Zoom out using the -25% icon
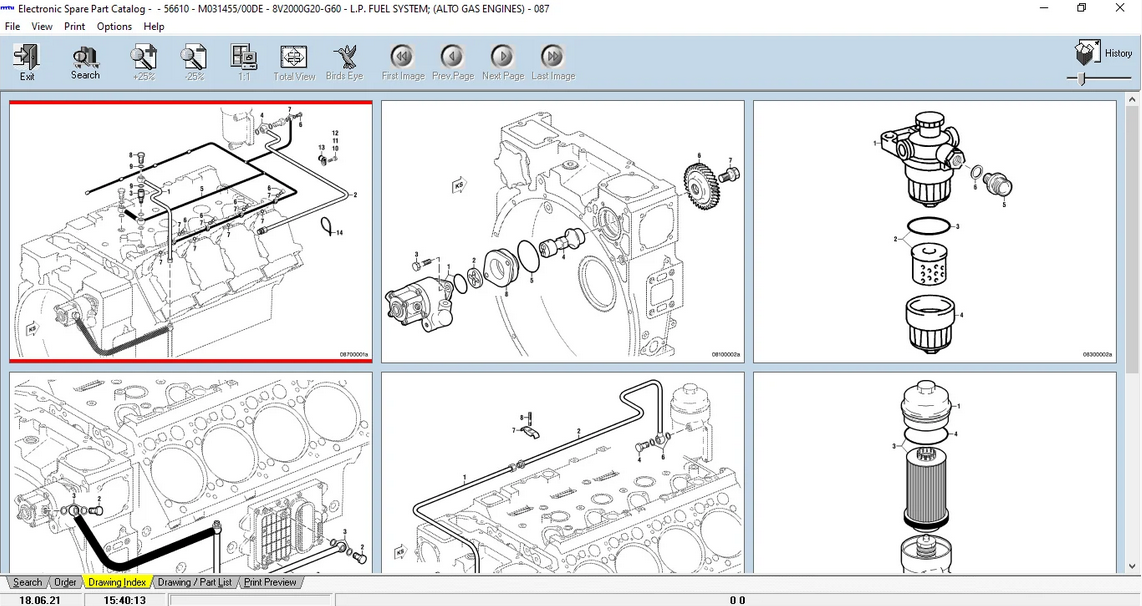 coord(193,62)
